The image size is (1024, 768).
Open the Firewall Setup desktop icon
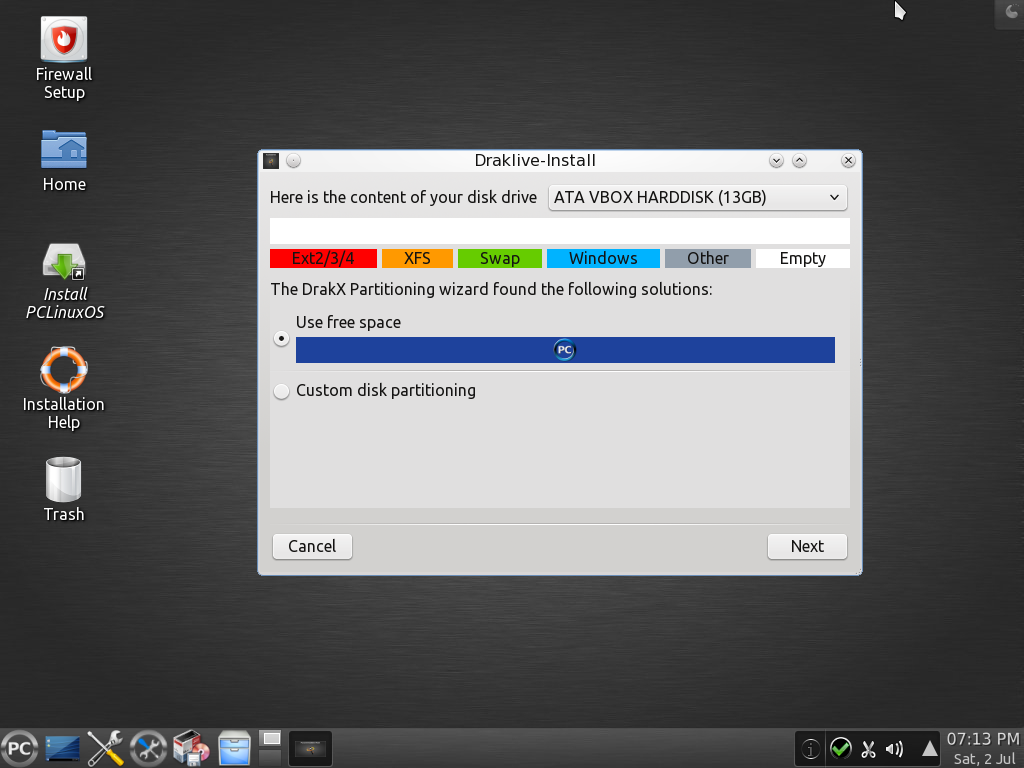point(64,57)
